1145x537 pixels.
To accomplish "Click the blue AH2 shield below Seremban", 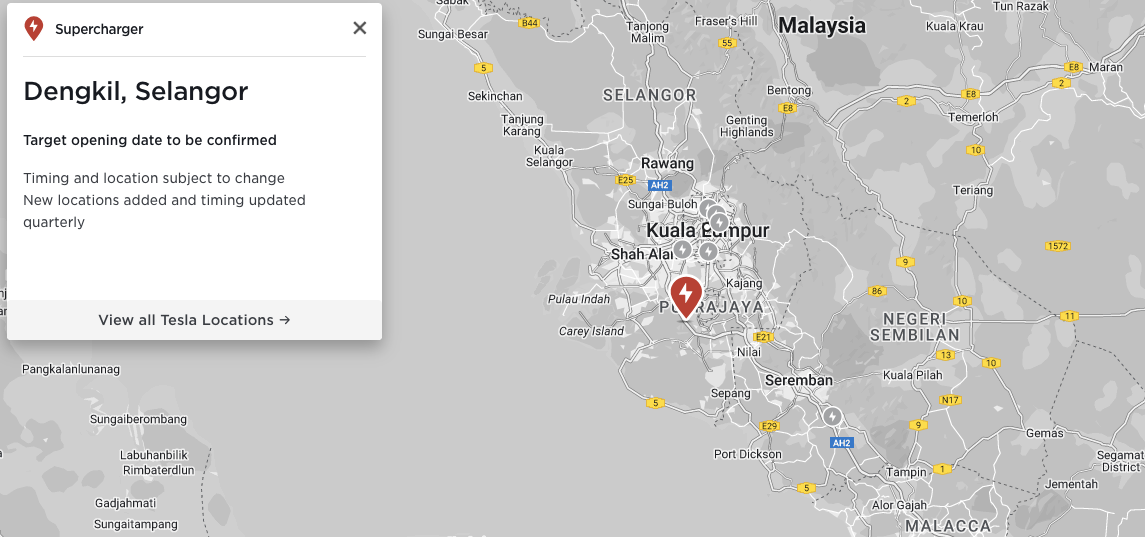I will point(842,443).
